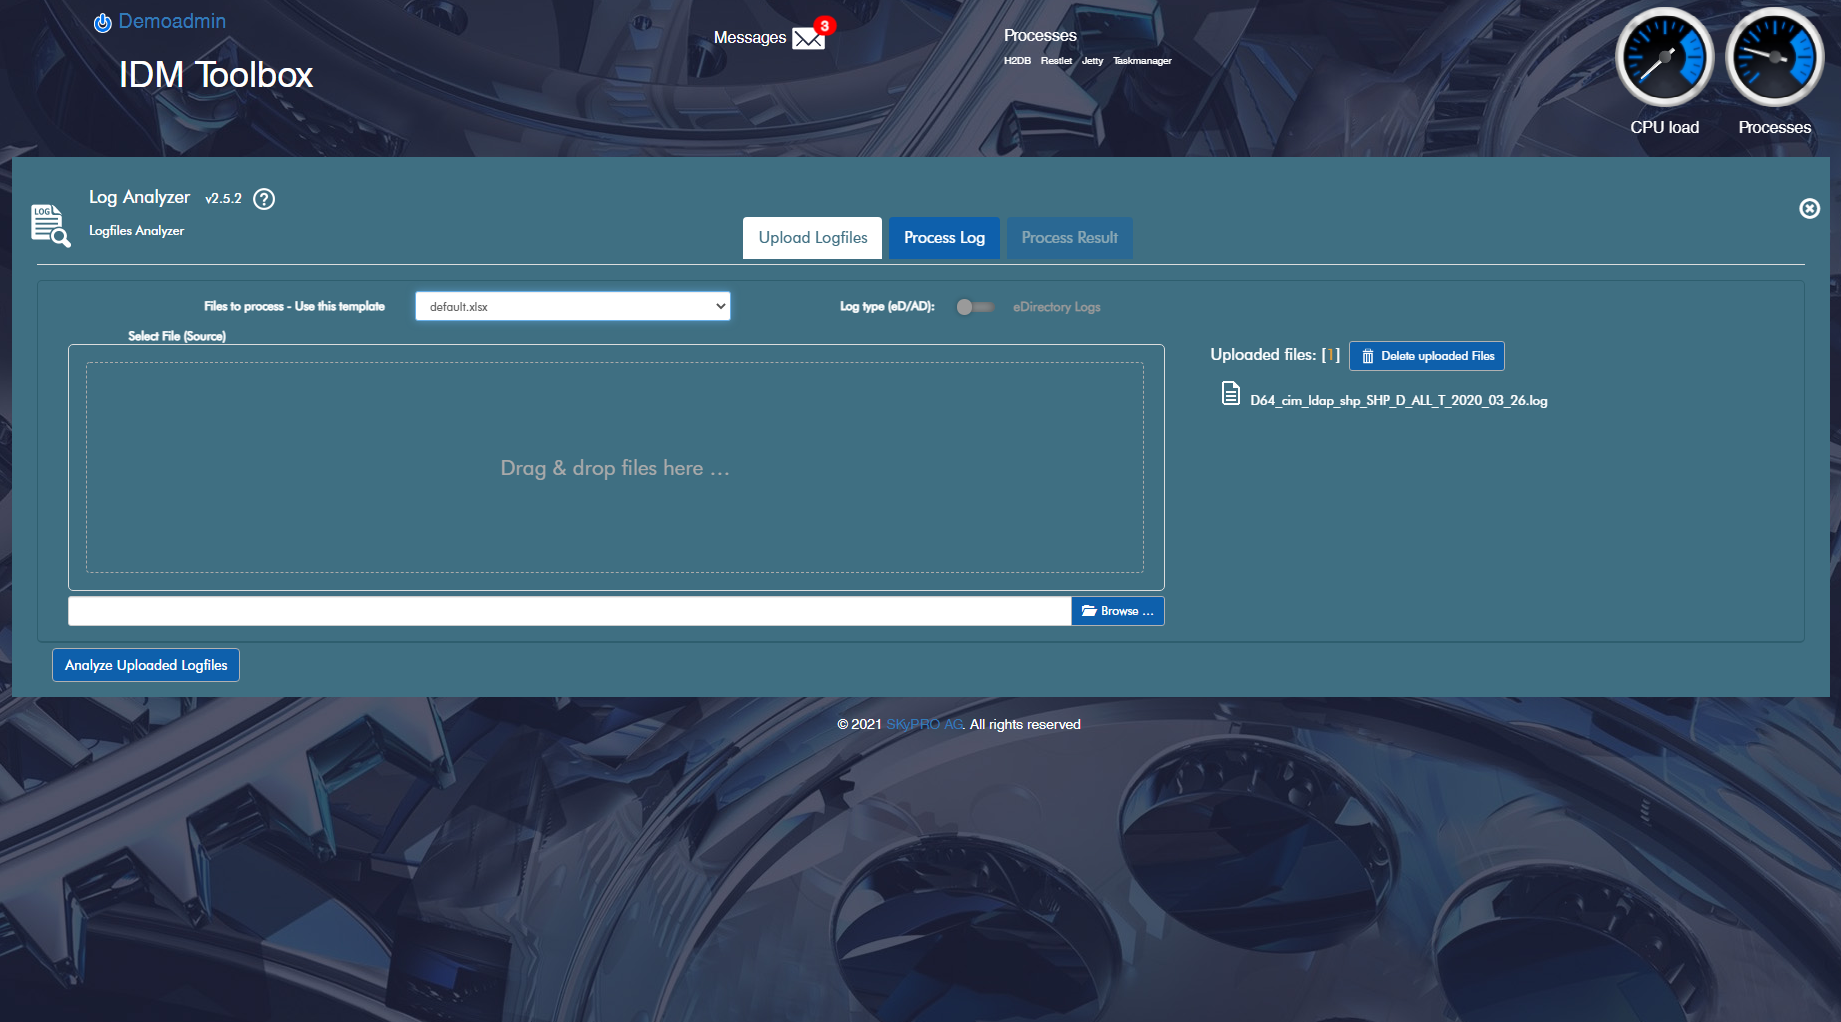Image resolution: width=1841 pixels, height=1022 pixels.
Task: Click the Processes header label
Action: click(1040, 36)
